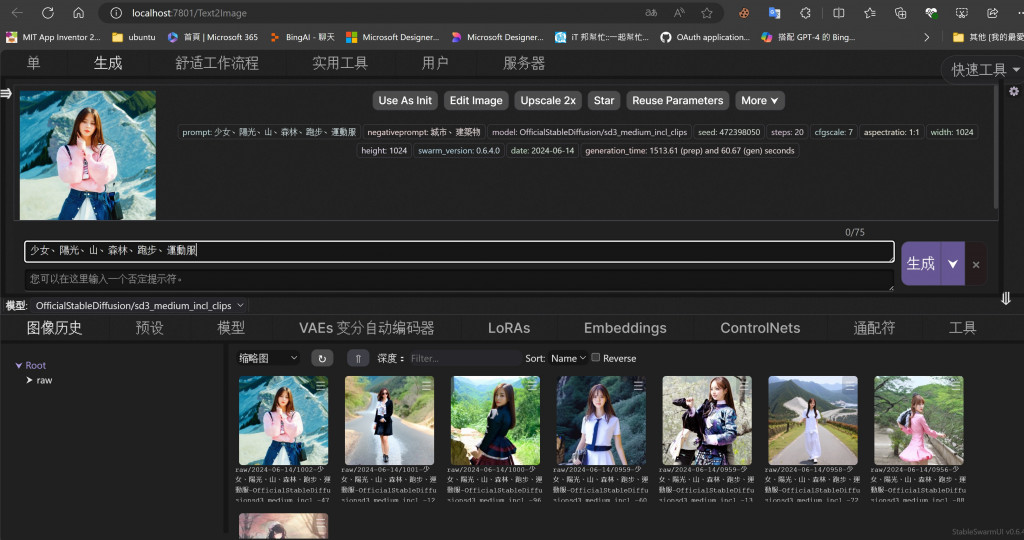Open the VAEs 变分自动编码器 tab
1024x540 pixels.
[366, 328]
